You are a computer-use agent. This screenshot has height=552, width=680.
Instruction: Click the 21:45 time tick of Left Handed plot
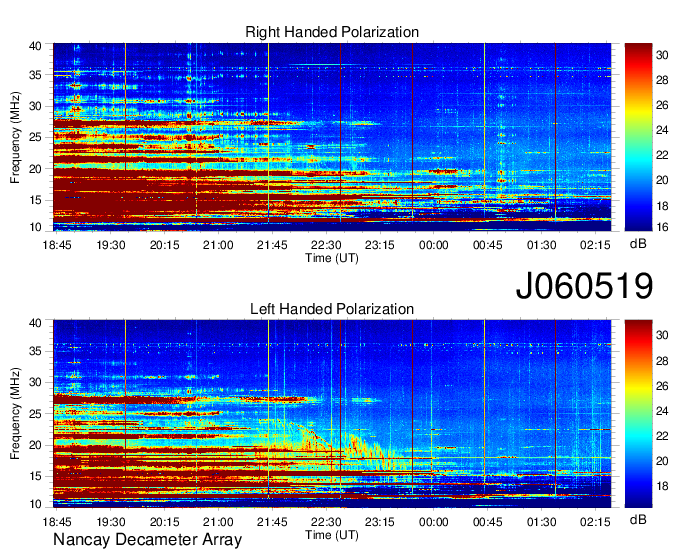[x=272, y=522]
